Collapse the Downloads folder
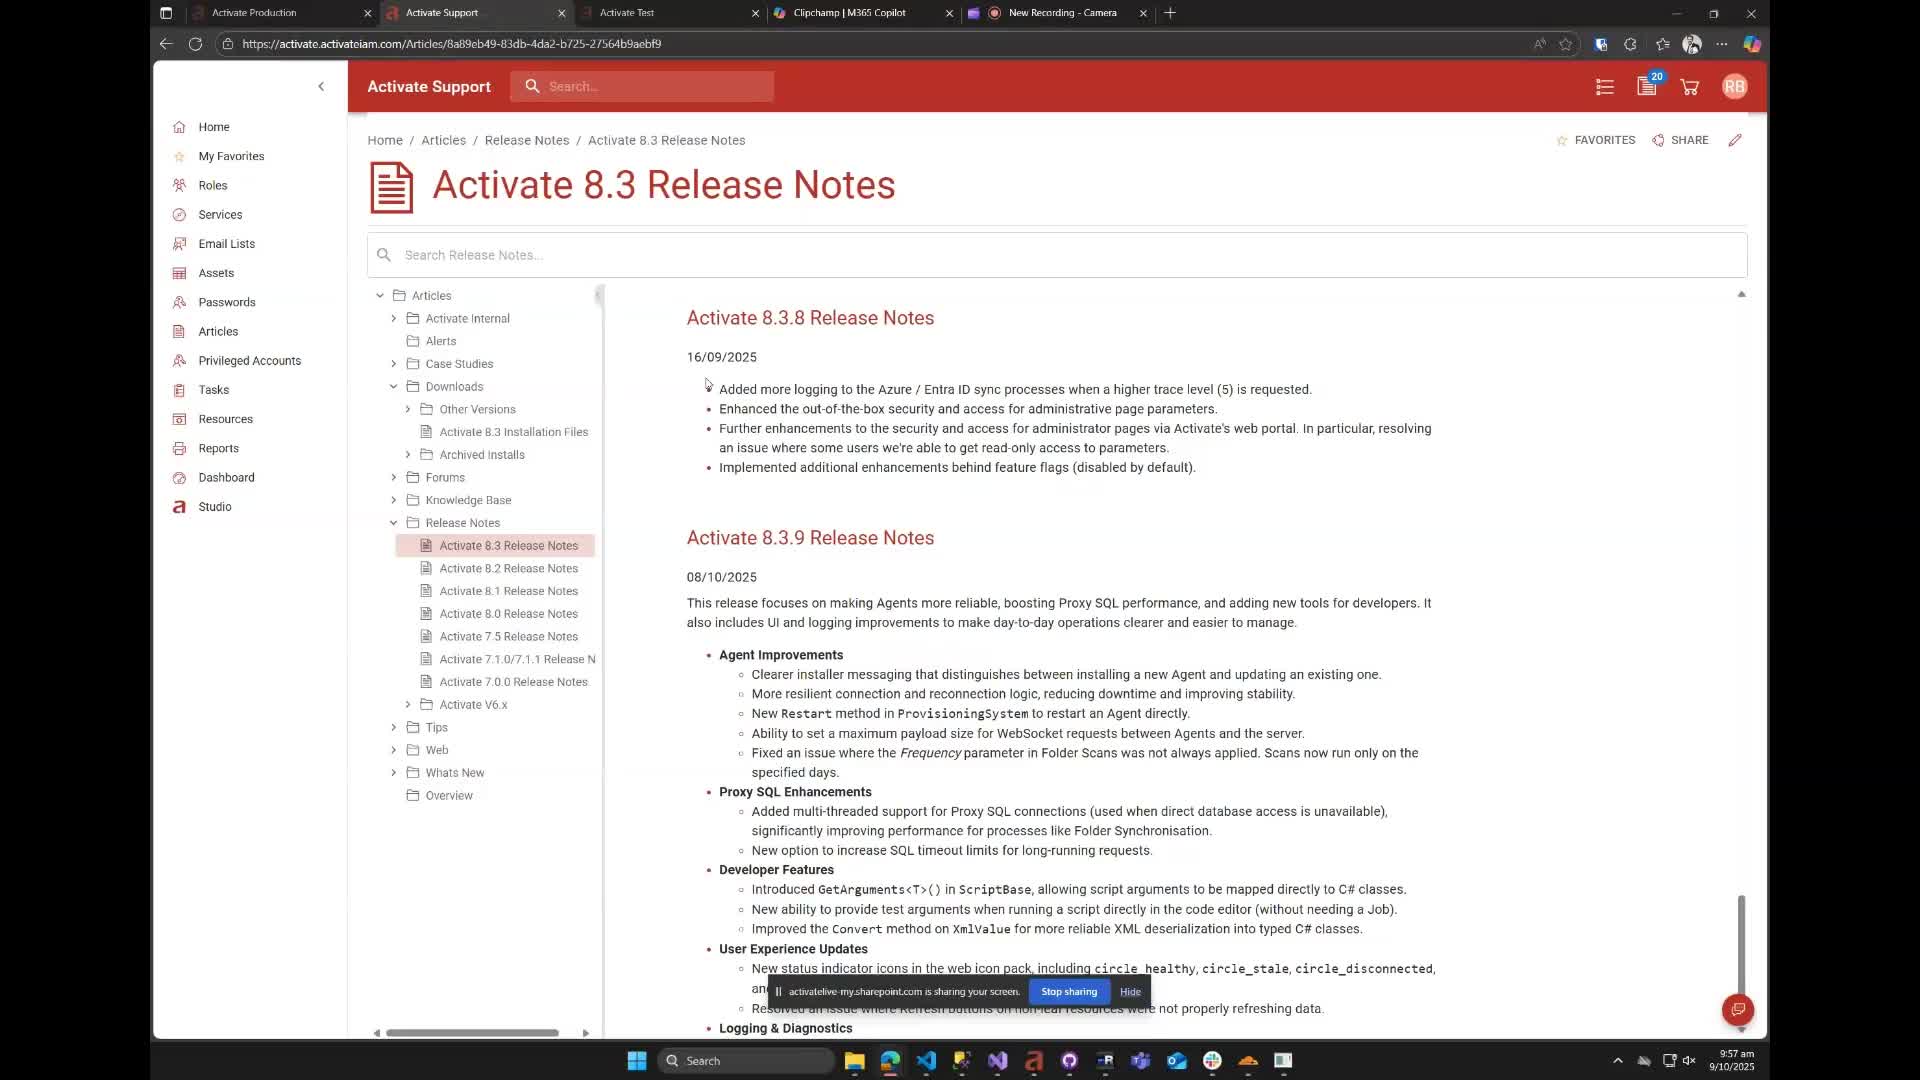The height and width of the screenshot is (1080, 1920). [x=394, y=387]
